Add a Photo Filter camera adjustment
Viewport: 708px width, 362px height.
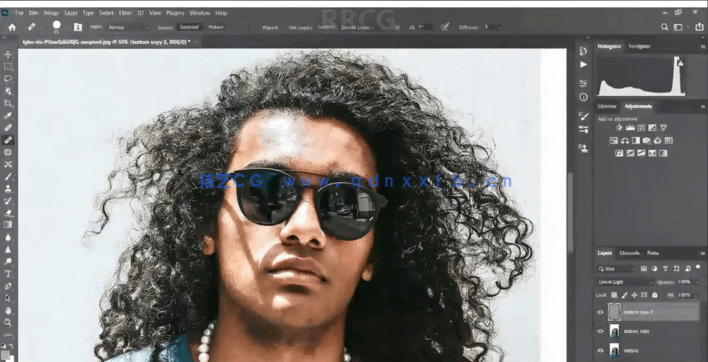[647, 141]
